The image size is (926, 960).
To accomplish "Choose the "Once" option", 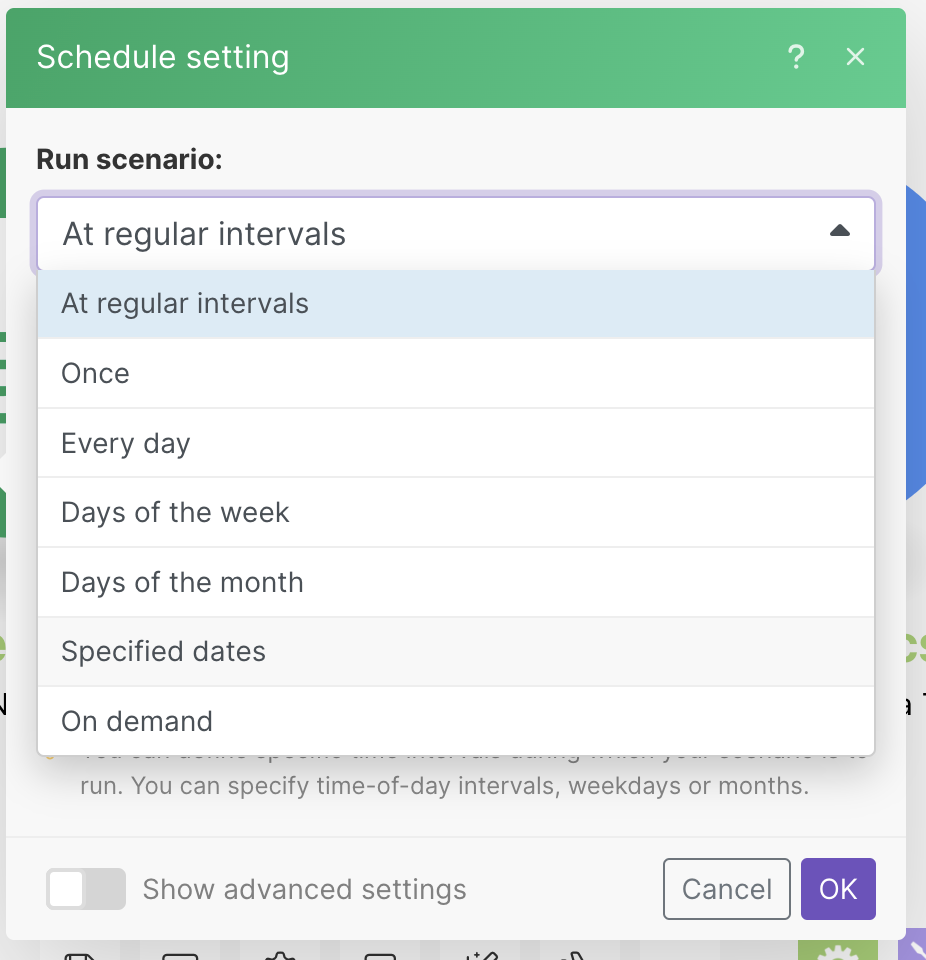I will pos(456,373).
